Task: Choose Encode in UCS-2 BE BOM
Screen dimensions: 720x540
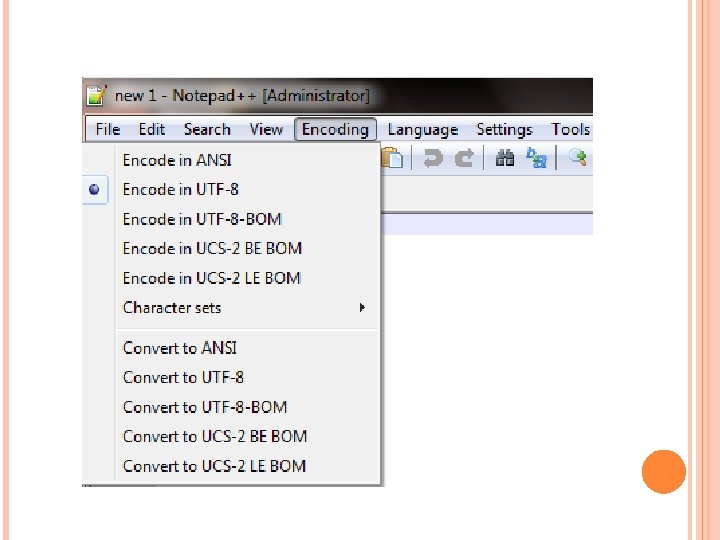Action: click(248, 248)
